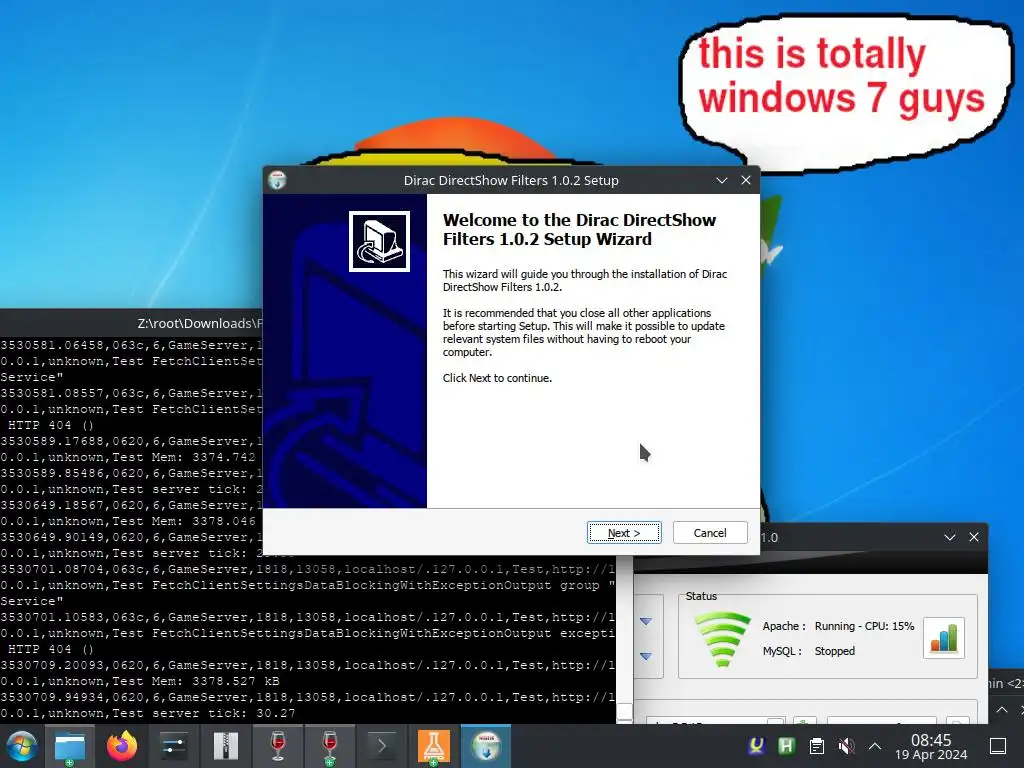Click the MySQL 'Stopped' status text
This screenshot has width=1024, height=768.
tap(835, 651)
